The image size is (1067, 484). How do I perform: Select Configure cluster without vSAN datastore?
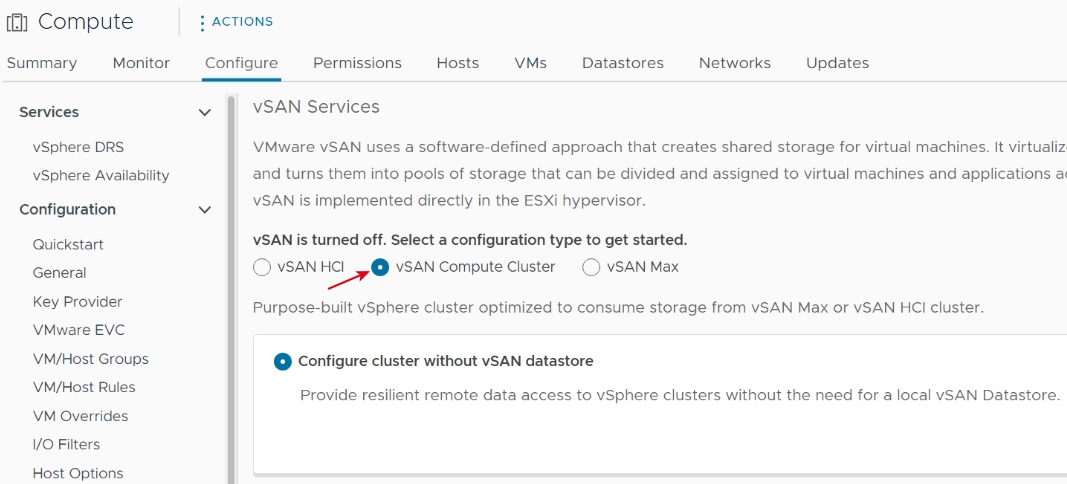pos(282,361)
